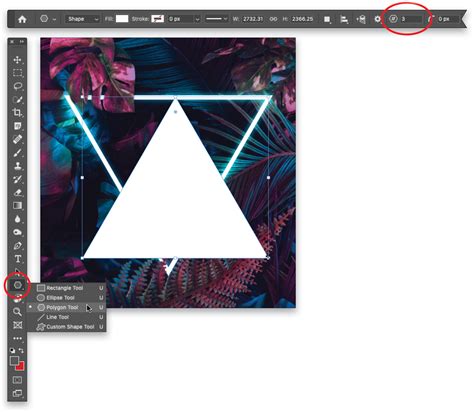
Task: Click the number of sides field
Action: point(411,19)
